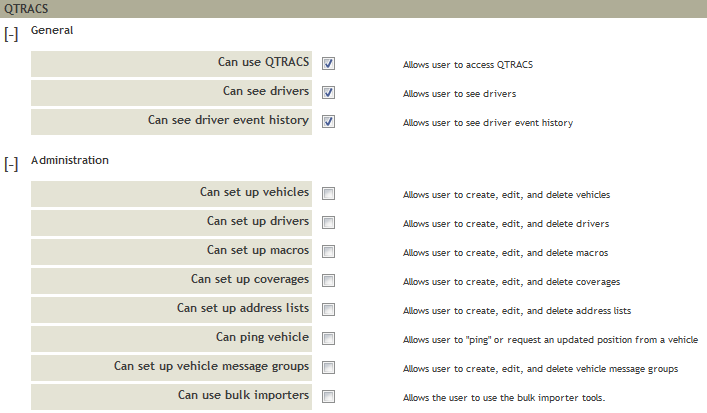Click description about delete address lists

(517, 311)
